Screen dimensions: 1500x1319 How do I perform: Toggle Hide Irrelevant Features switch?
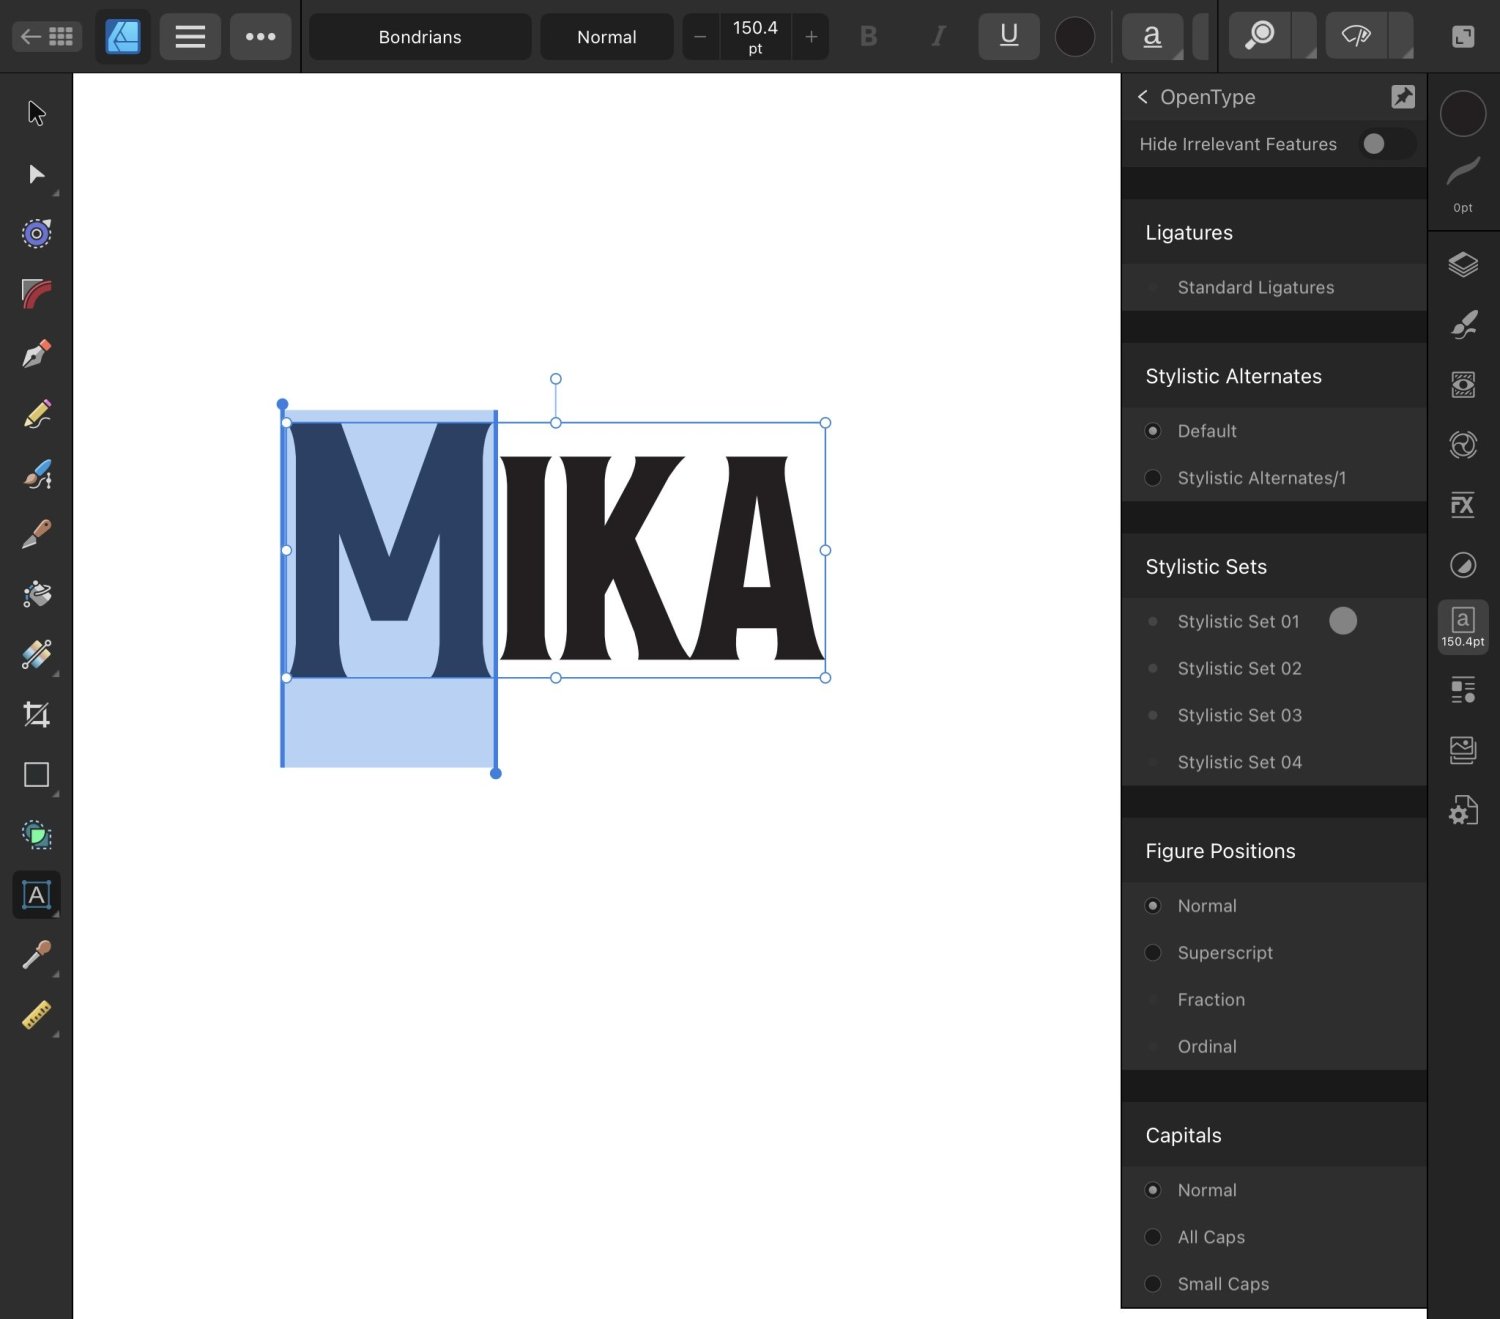point(1386,144)
